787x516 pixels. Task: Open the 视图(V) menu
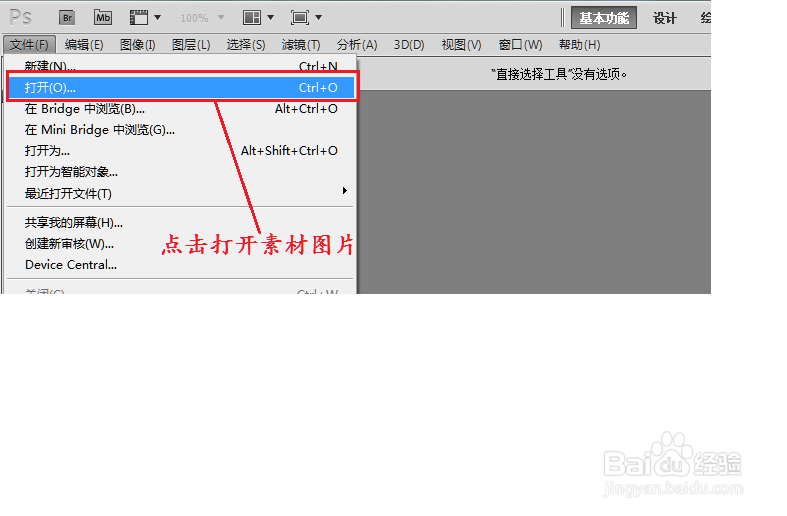(461, 45)
